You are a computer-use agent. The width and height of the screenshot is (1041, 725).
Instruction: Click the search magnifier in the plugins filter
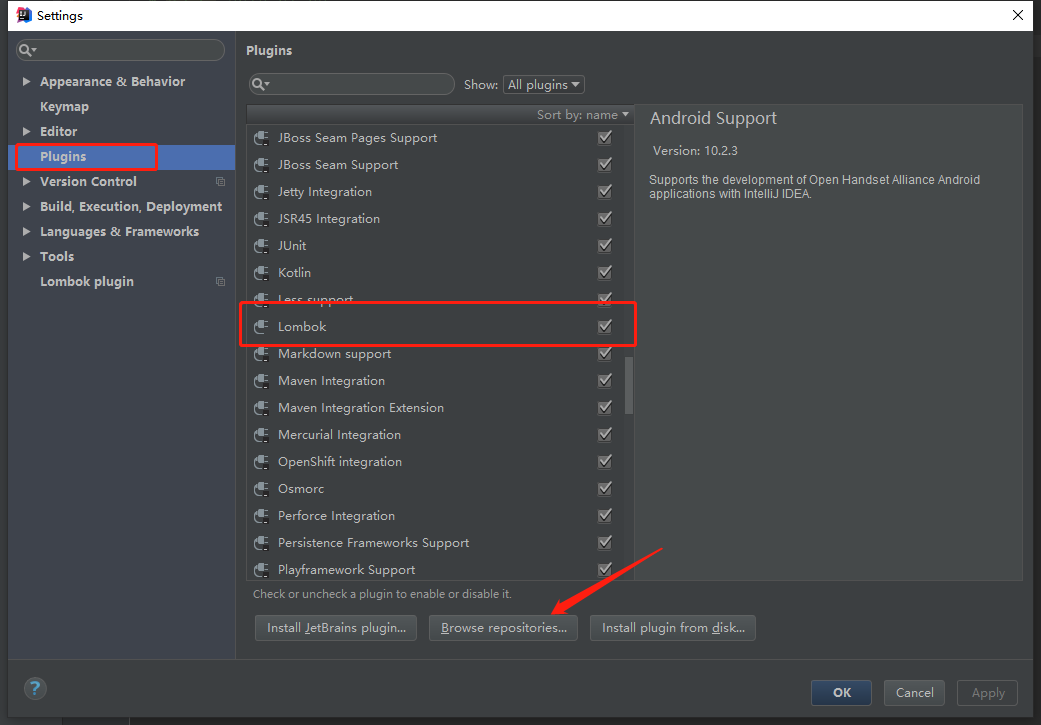click(x=260, y=84)
